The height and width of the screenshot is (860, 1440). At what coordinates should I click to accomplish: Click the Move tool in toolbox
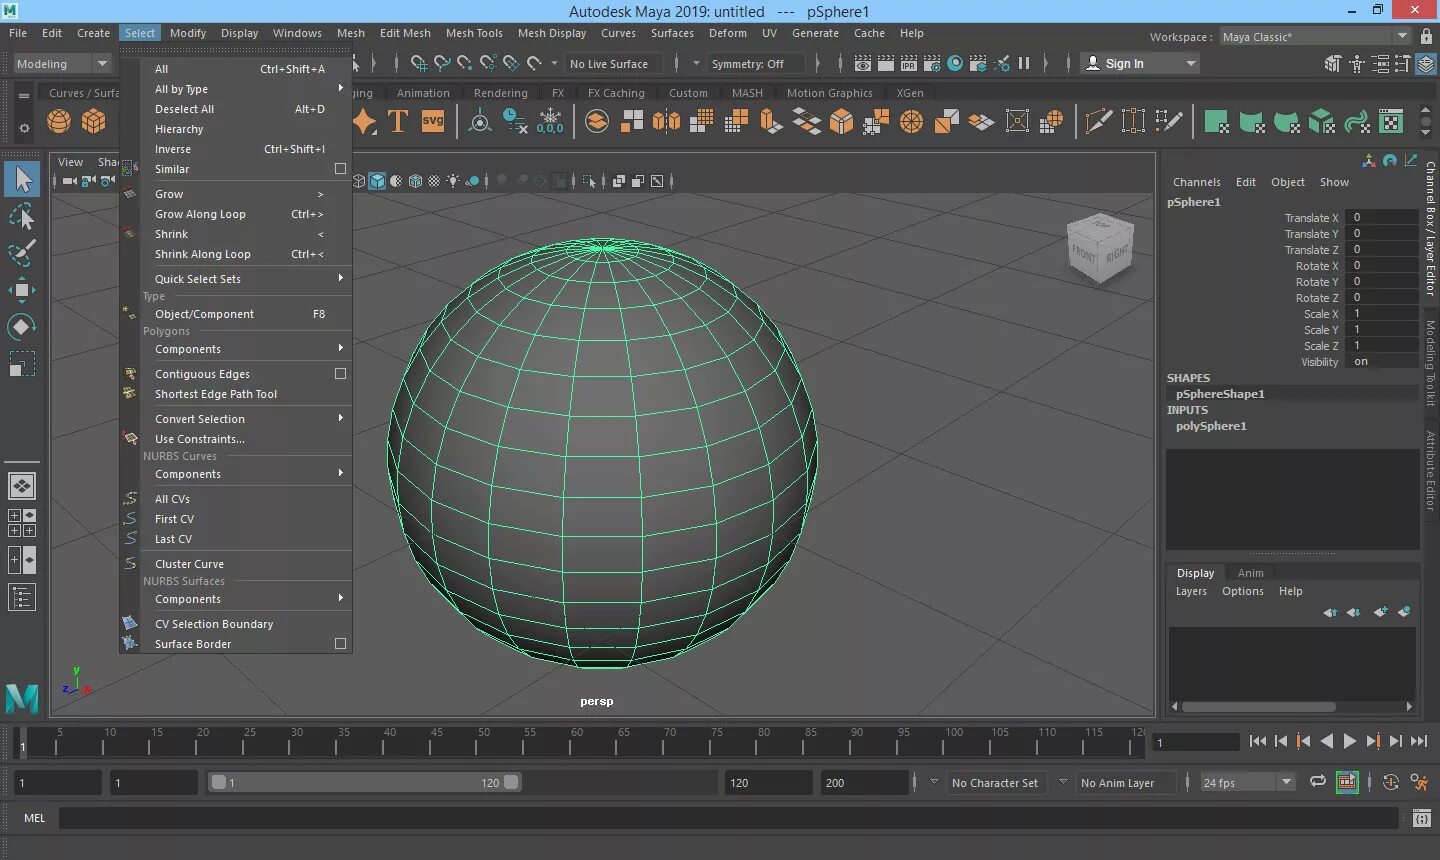click(22, 290)
